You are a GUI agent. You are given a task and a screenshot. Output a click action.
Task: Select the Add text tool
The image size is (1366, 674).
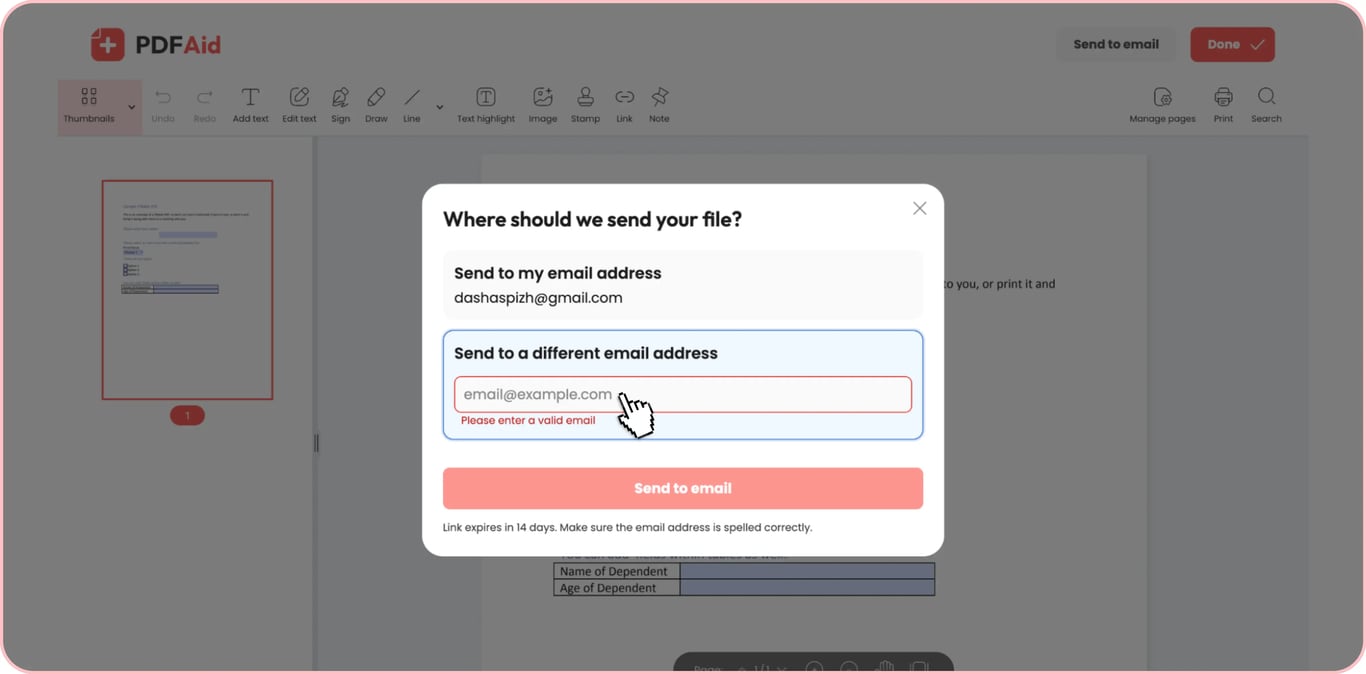250,105
